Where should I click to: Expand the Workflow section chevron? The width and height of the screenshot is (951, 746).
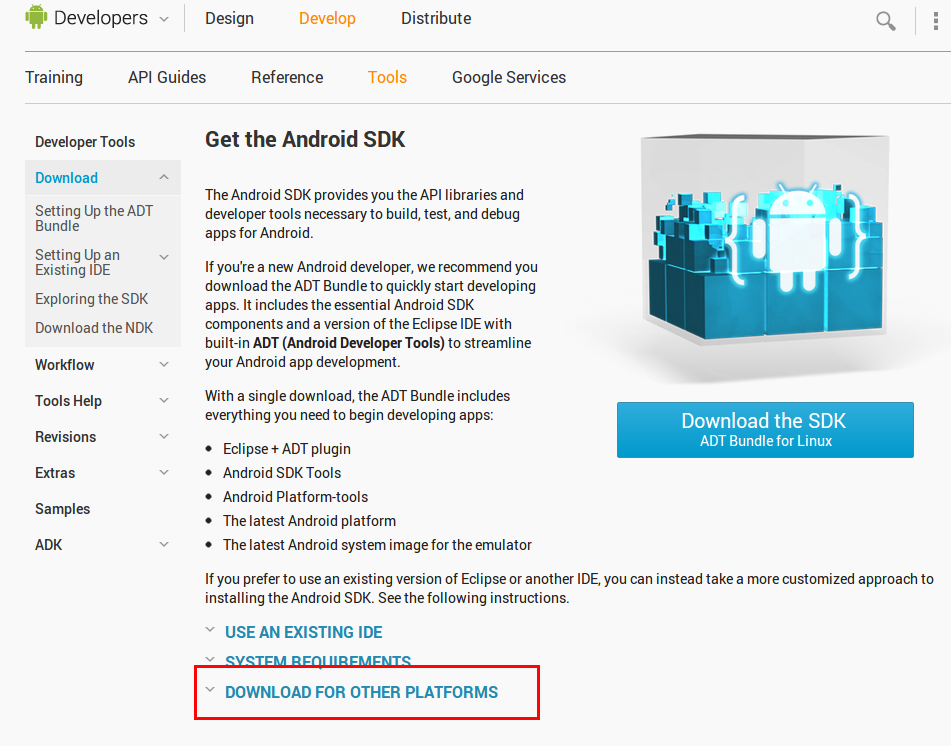tap(164, 364)
